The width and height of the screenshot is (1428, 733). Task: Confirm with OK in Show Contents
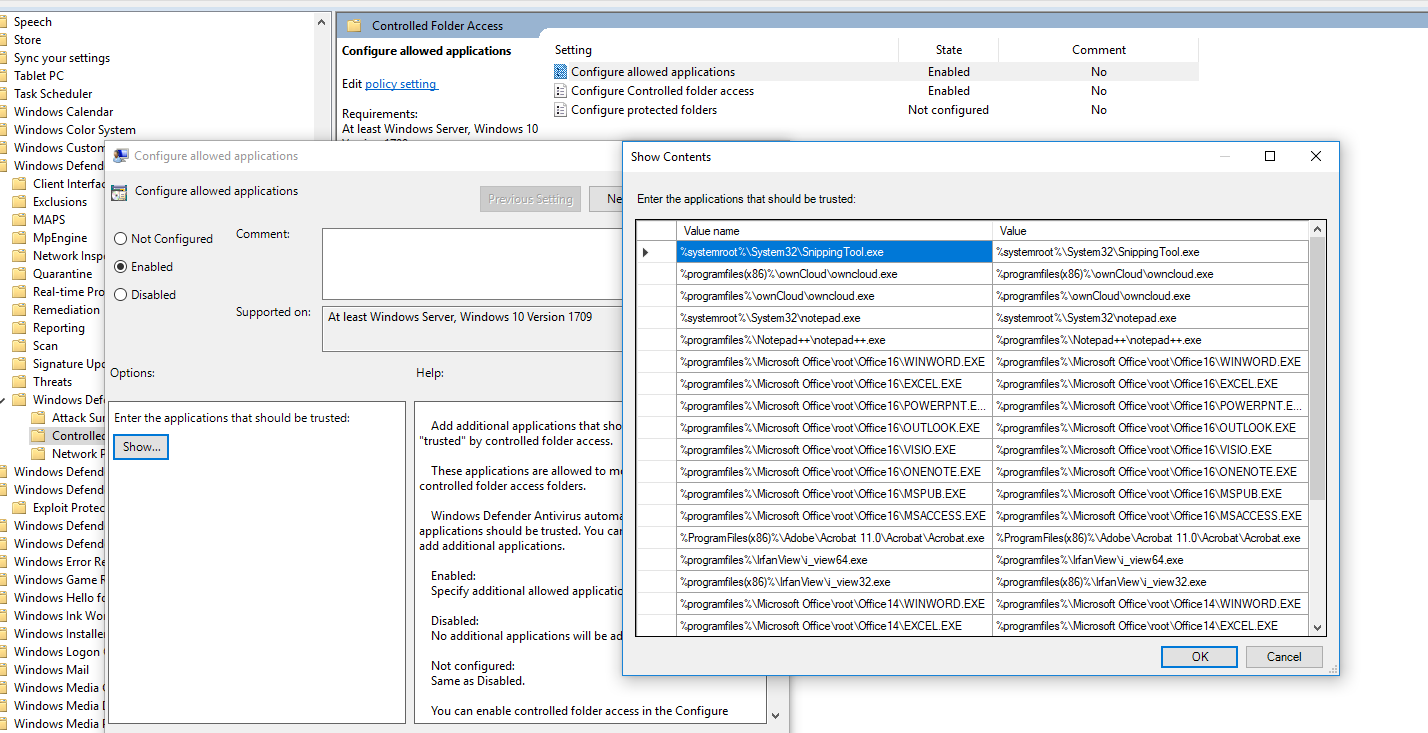pos(1199,657)
